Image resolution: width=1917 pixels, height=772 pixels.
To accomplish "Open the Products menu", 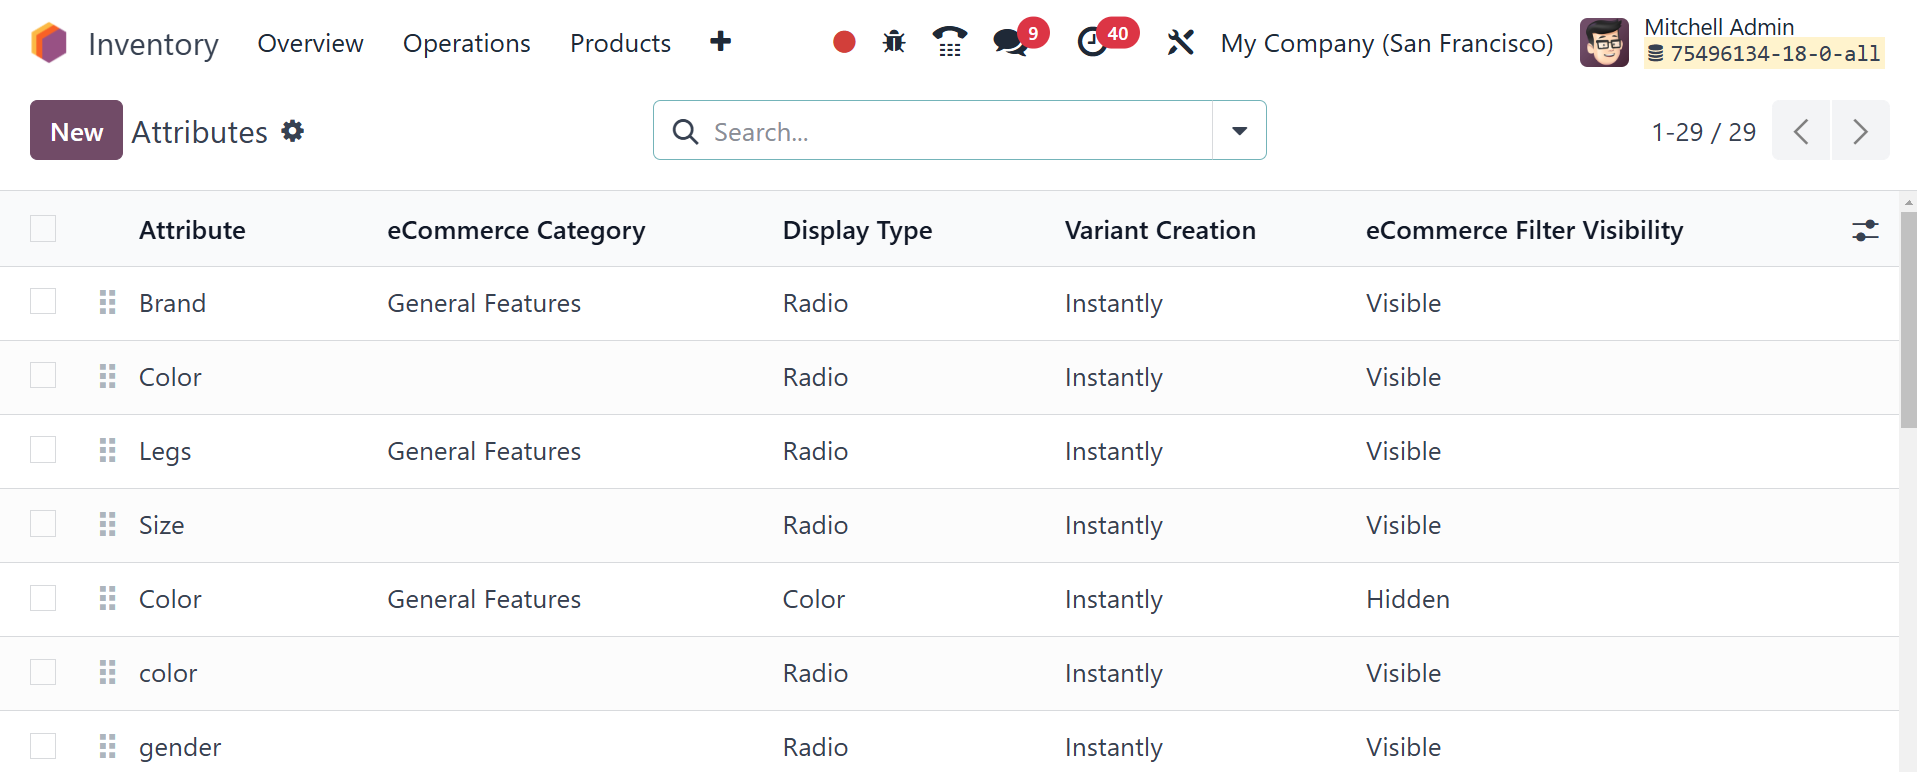I will pos(620,43).
